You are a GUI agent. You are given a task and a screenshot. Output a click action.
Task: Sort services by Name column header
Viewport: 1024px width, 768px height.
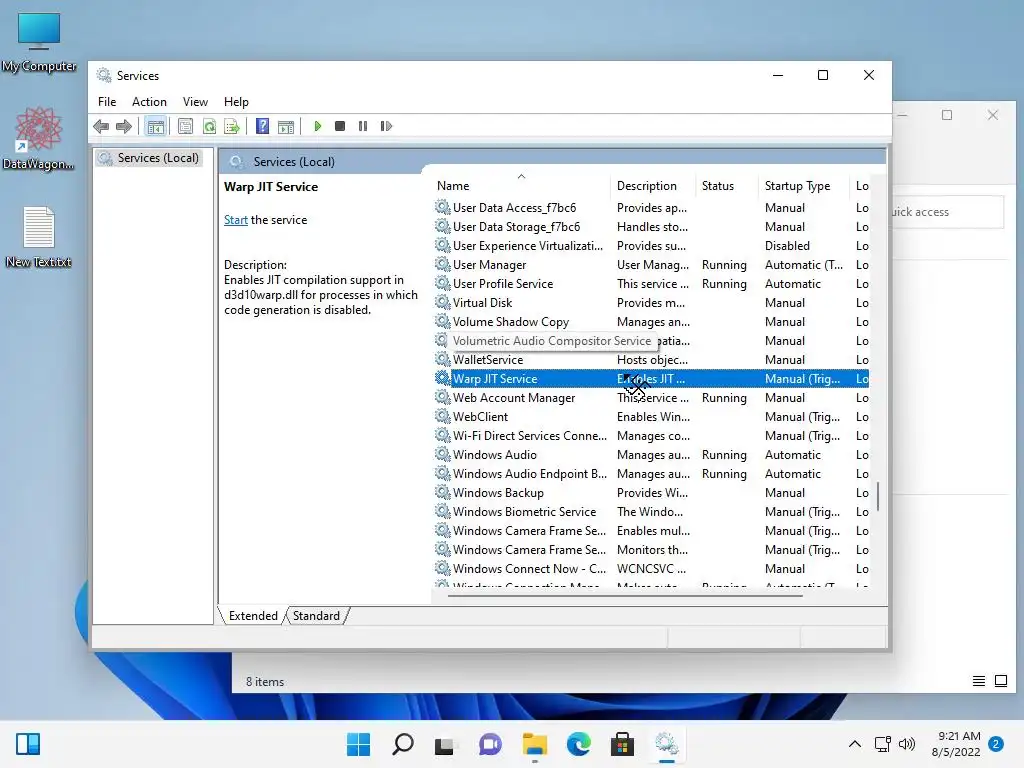pyautogui.click(x=520, y=185)
